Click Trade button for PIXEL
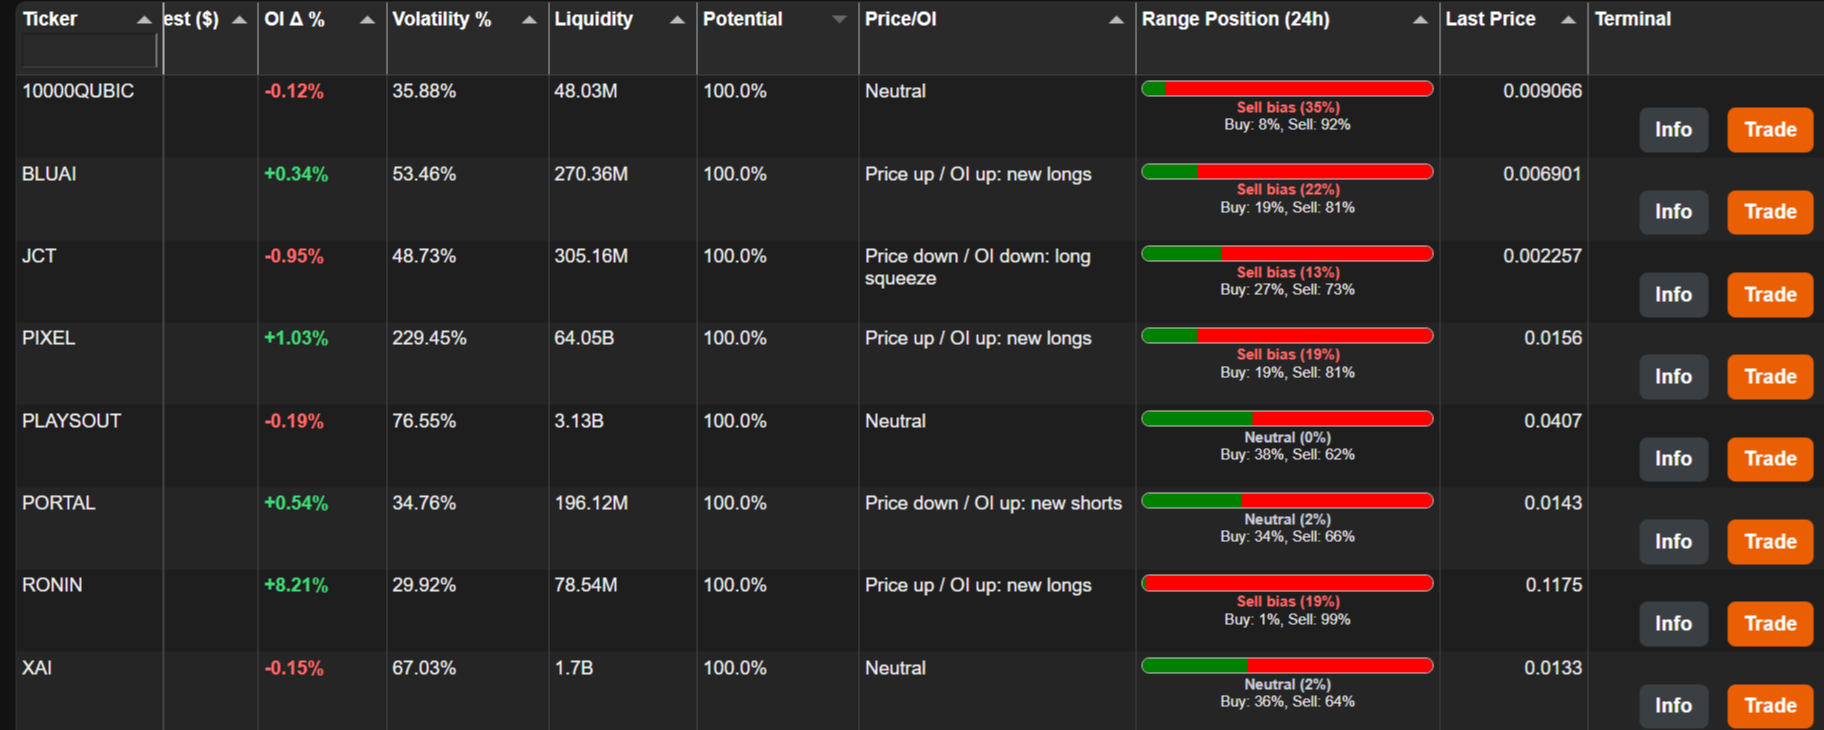Viewport: 1824px width, 730px height. click(x=1770, y=377)
